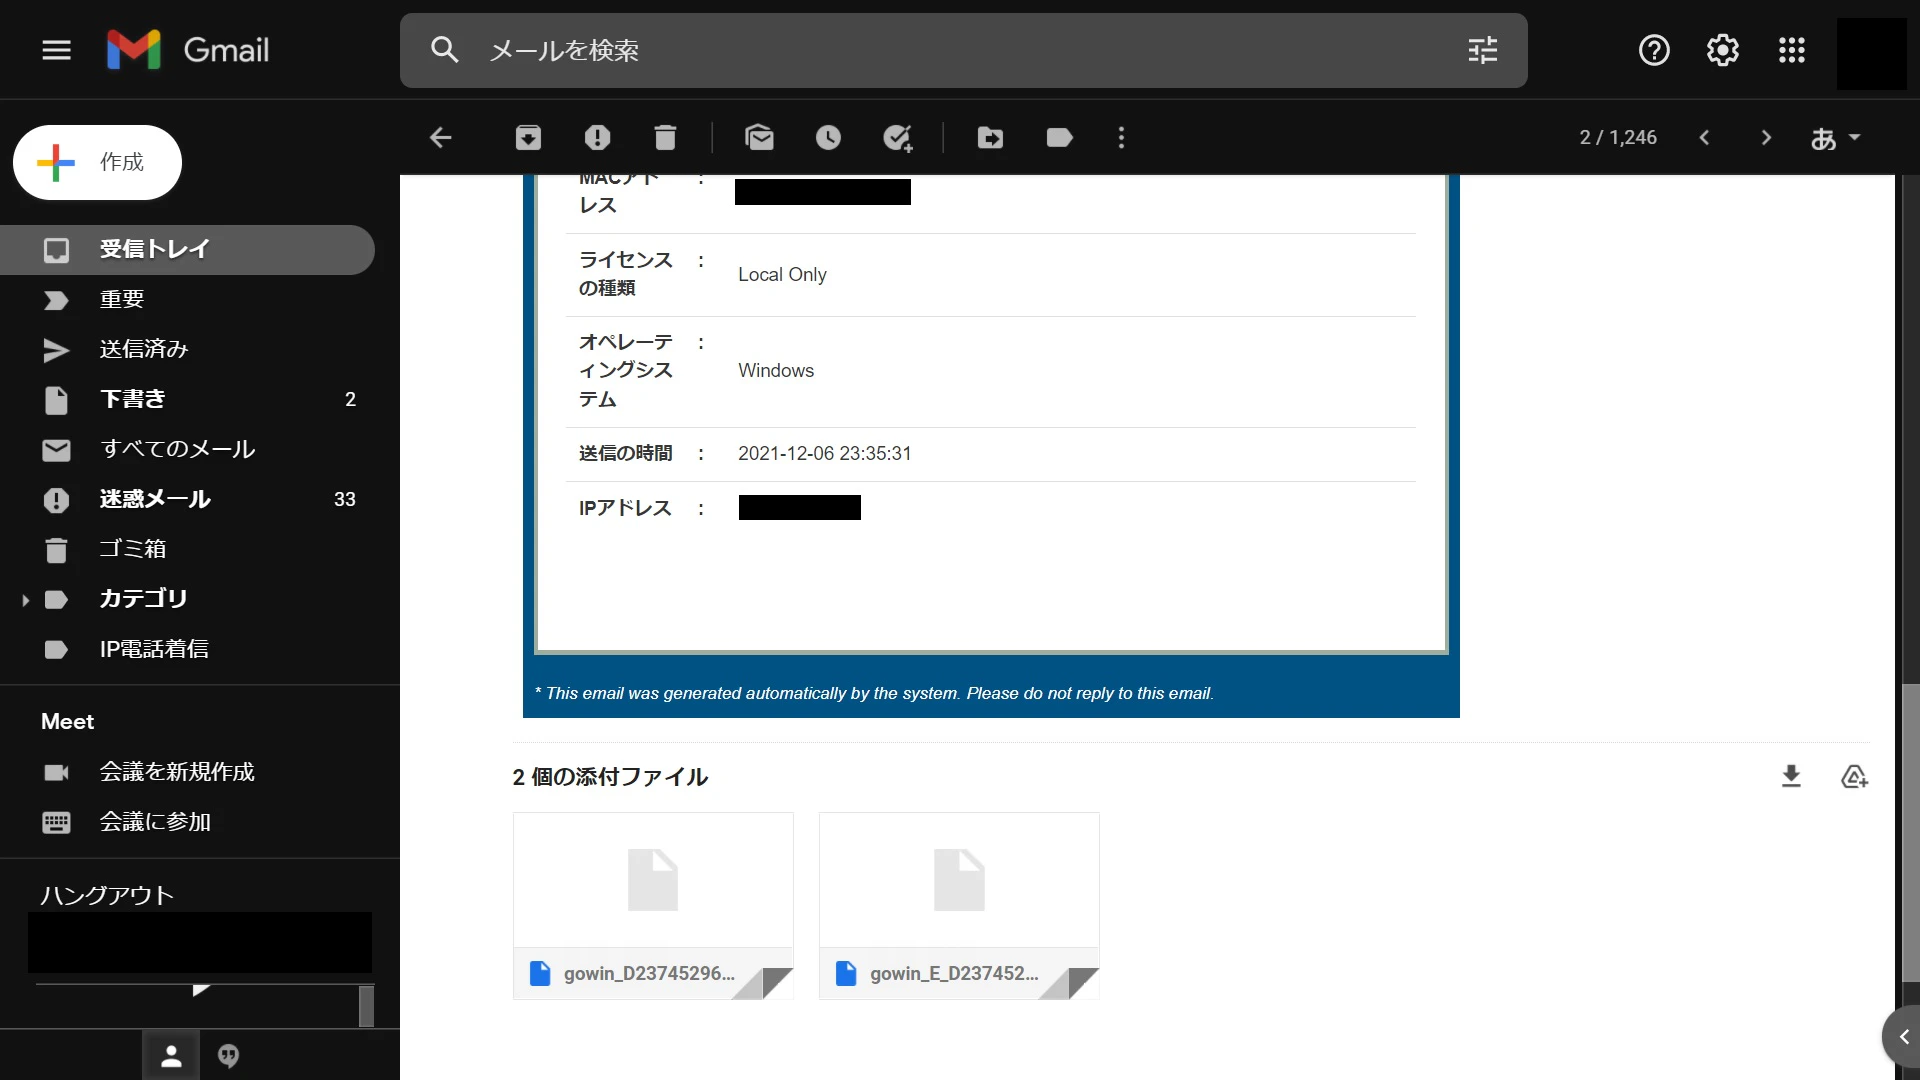Download all attachments
The height and width of the screenshot is (1080, 1920).
(x=1791, y=776)
